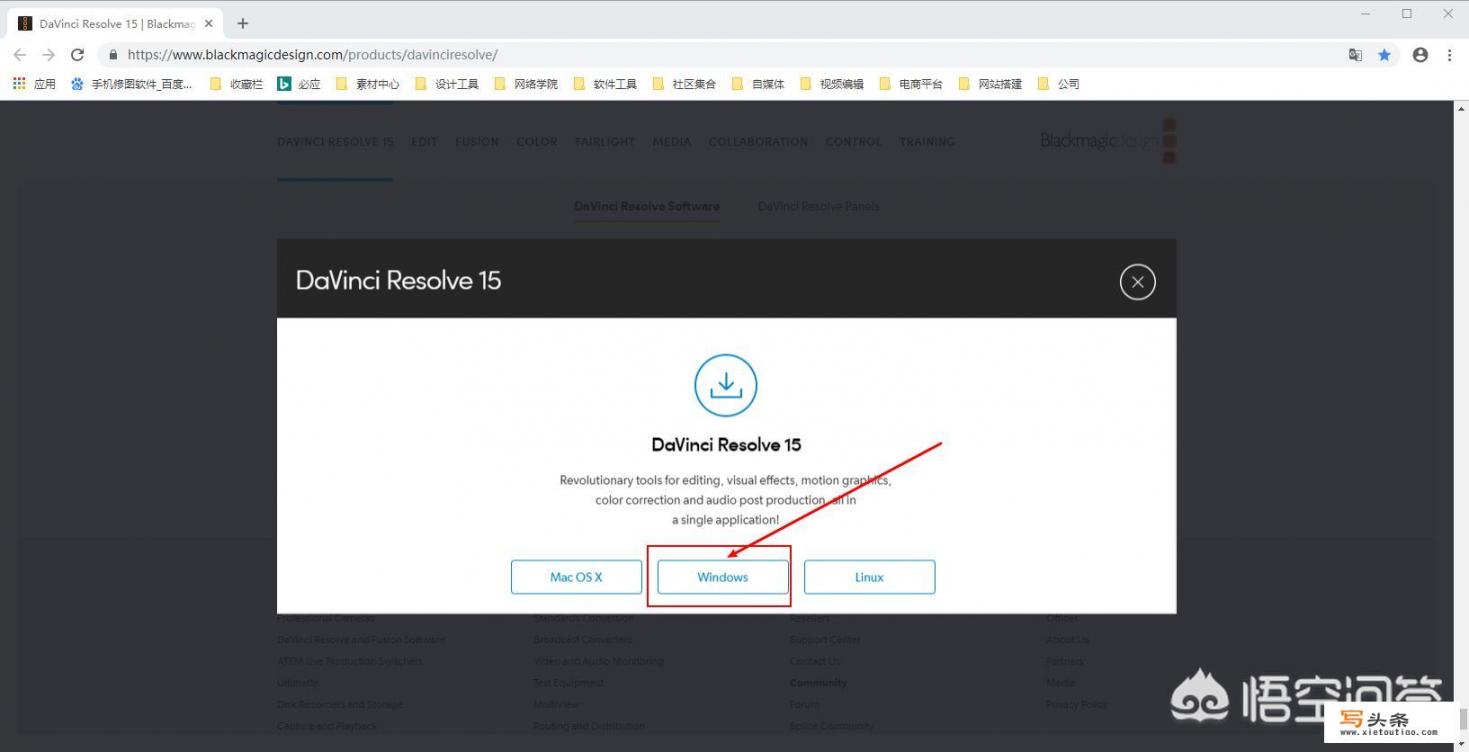Open the 素材中心 bookmark folder
1469x752 pixels.
(367, 84)
